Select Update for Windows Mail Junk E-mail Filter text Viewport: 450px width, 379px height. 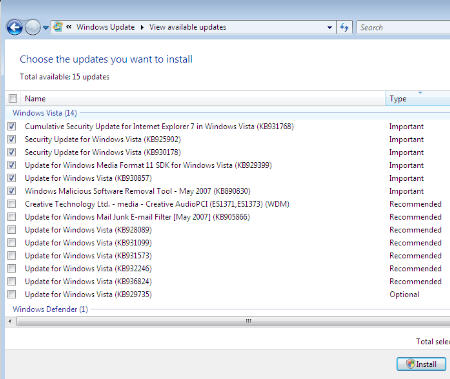(x=137, y=217)
